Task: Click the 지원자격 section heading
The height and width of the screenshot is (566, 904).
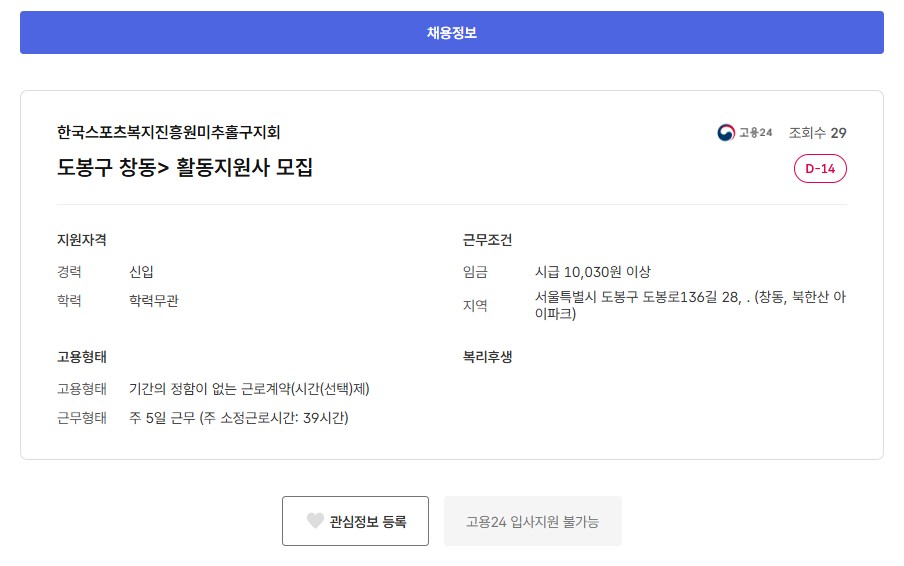Action: pos(82,240)
